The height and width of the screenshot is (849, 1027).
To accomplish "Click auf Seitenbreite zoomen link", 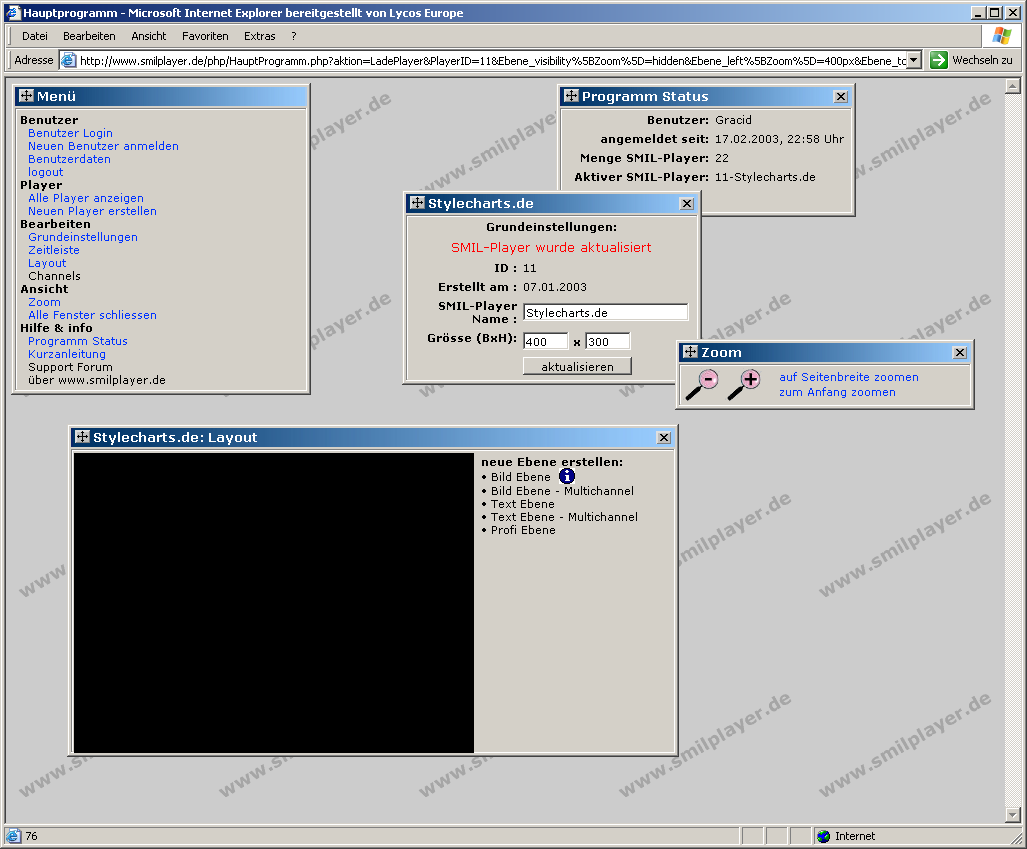I will click(848, 377).
